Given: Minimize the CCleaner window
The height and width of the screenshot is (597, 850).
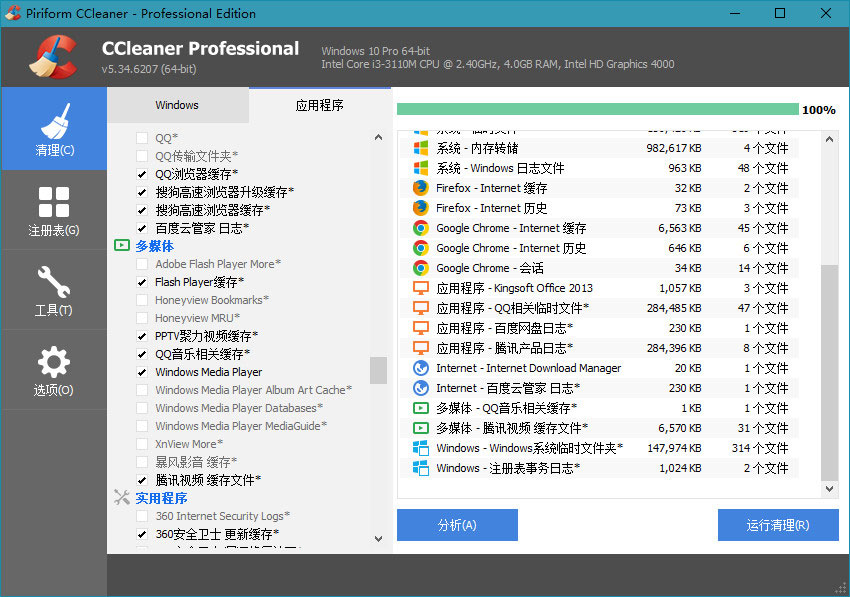Looking at the screenshot, I should (735, 13).
